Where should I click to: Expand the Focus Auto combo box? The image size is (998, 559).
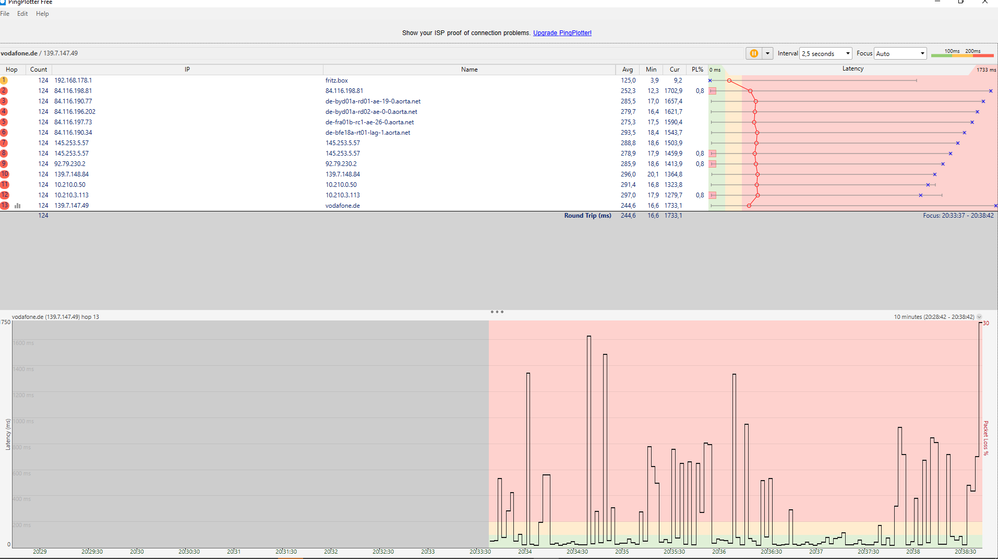pyautogui.click(x=901, y=53)
